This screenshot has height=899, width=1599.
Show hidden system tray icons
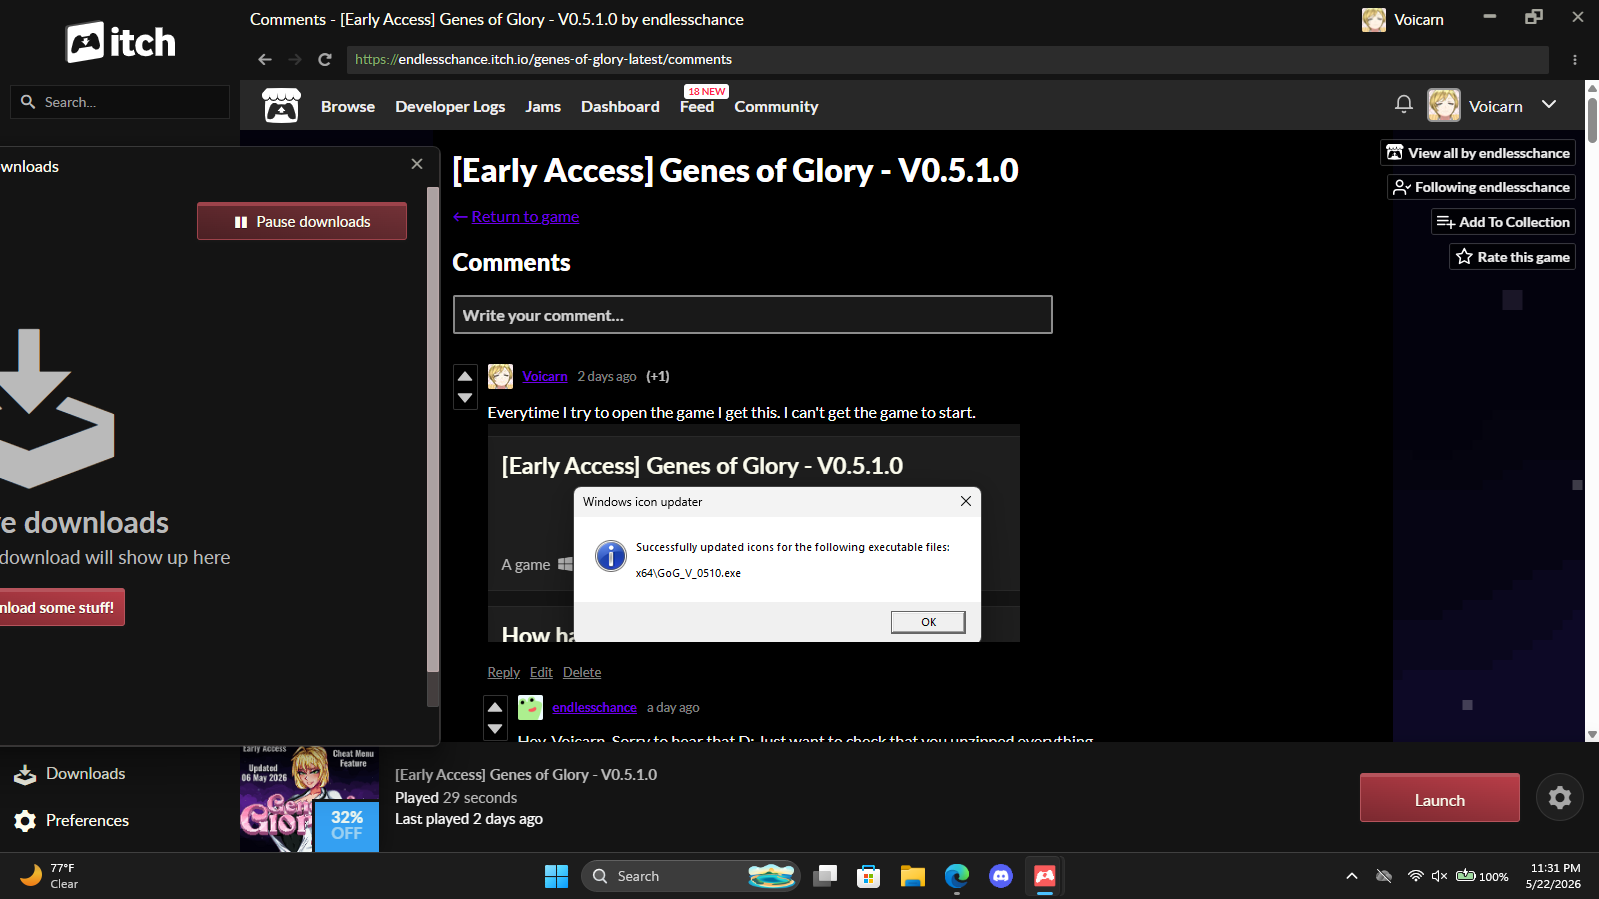[x=1351, y=876]
